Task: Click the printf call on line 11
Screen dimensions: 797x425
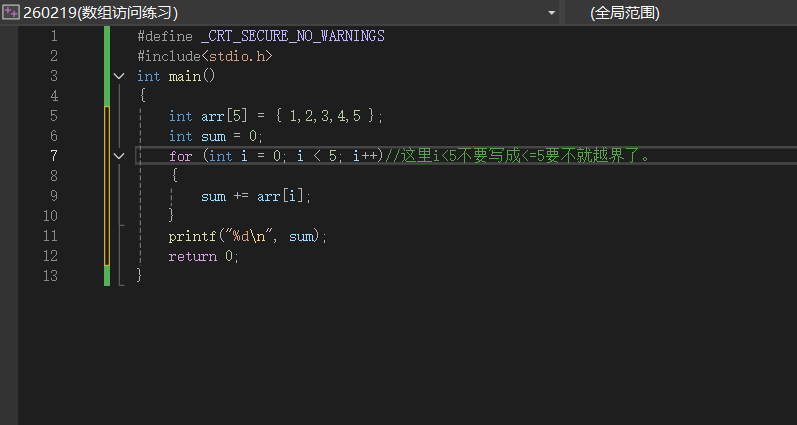Action: tap(246, 236)
